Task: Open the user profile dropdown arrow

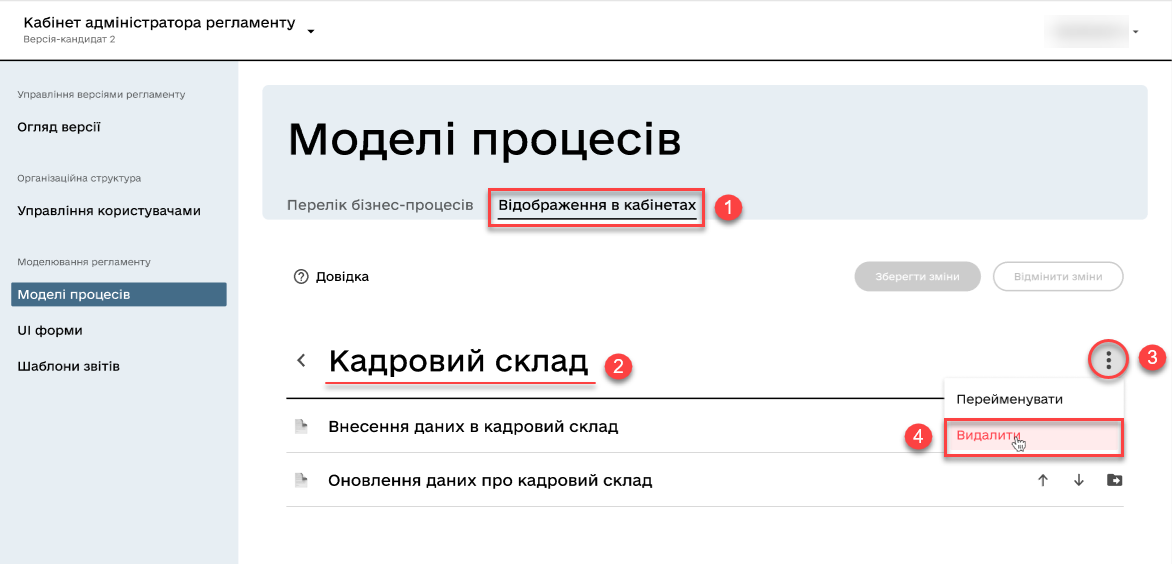Action: point(1136,32)
